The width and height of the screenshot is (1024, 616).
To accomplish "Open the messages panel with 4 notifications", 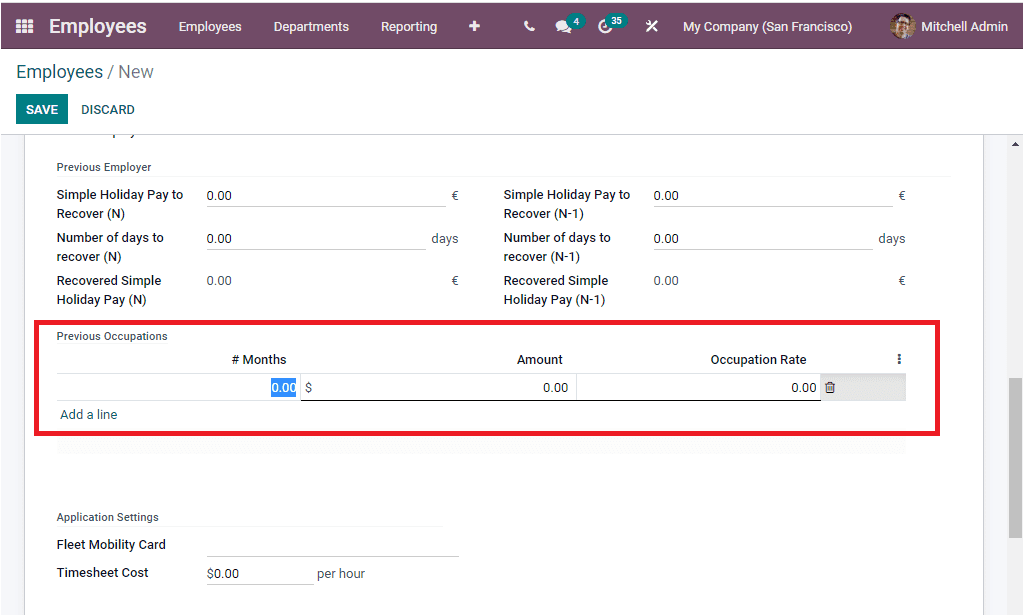I will pyautogui.click(x=562, y=26).
